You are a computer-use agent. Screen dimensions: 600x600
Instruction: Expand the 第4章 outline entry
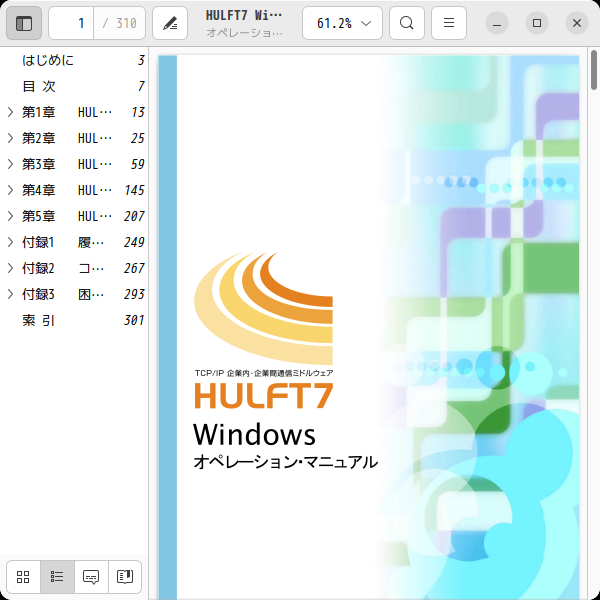pyautogui.click(x=10, y=190)
